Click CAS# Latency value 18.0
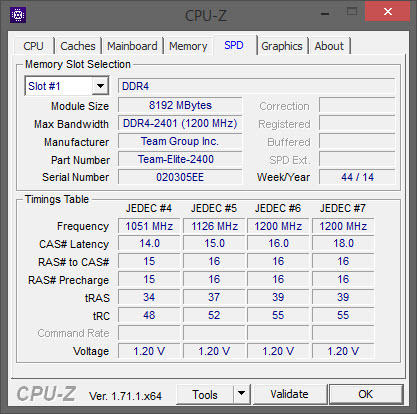417x414 pixels. [343, 243]
